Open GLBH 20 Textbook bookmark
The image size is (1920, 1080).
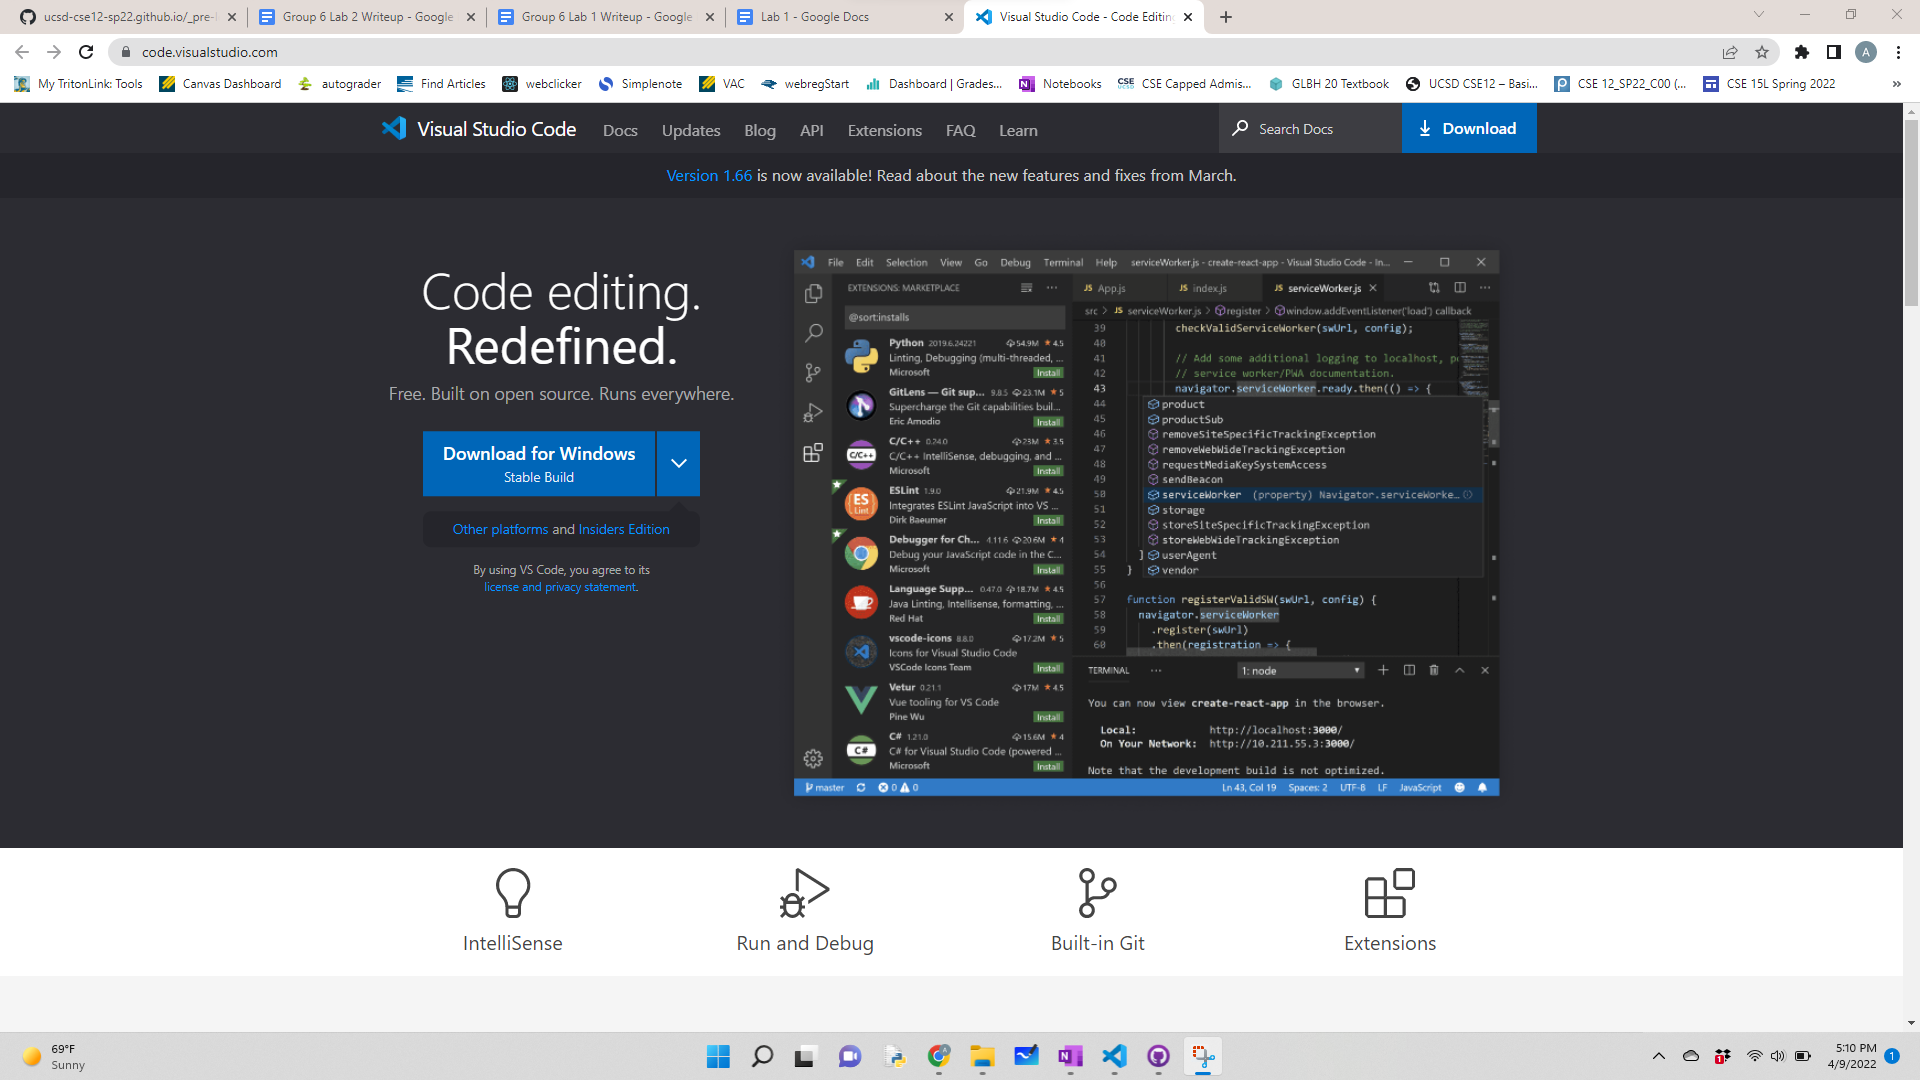(1329, 84)
